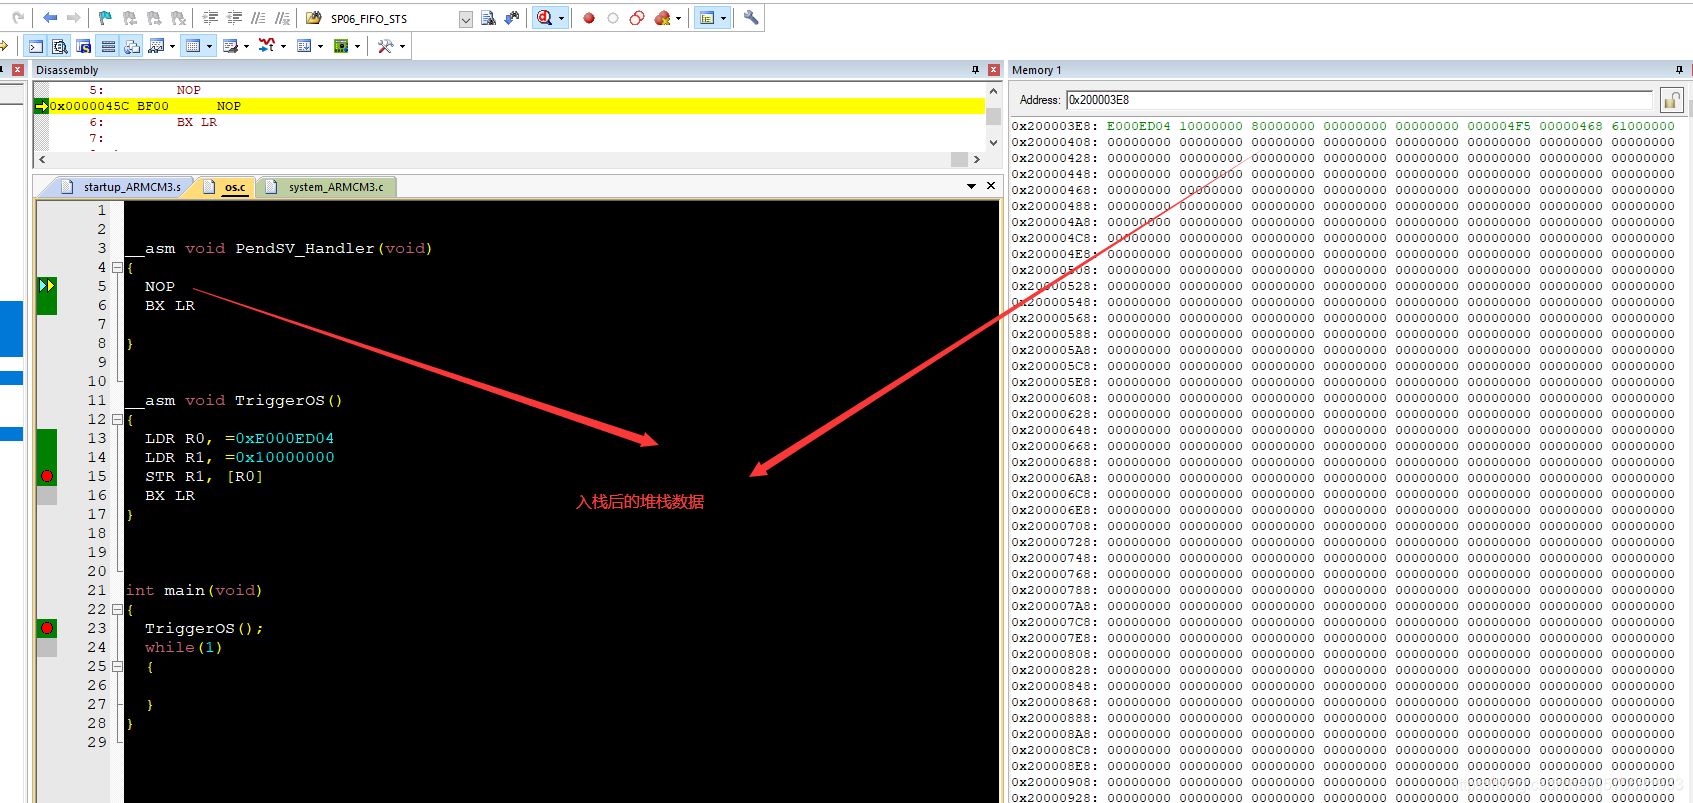1693x803 pixels.
Task: Toggle Start/Stop Debug Session button
Action: click(x=545, y=18)
